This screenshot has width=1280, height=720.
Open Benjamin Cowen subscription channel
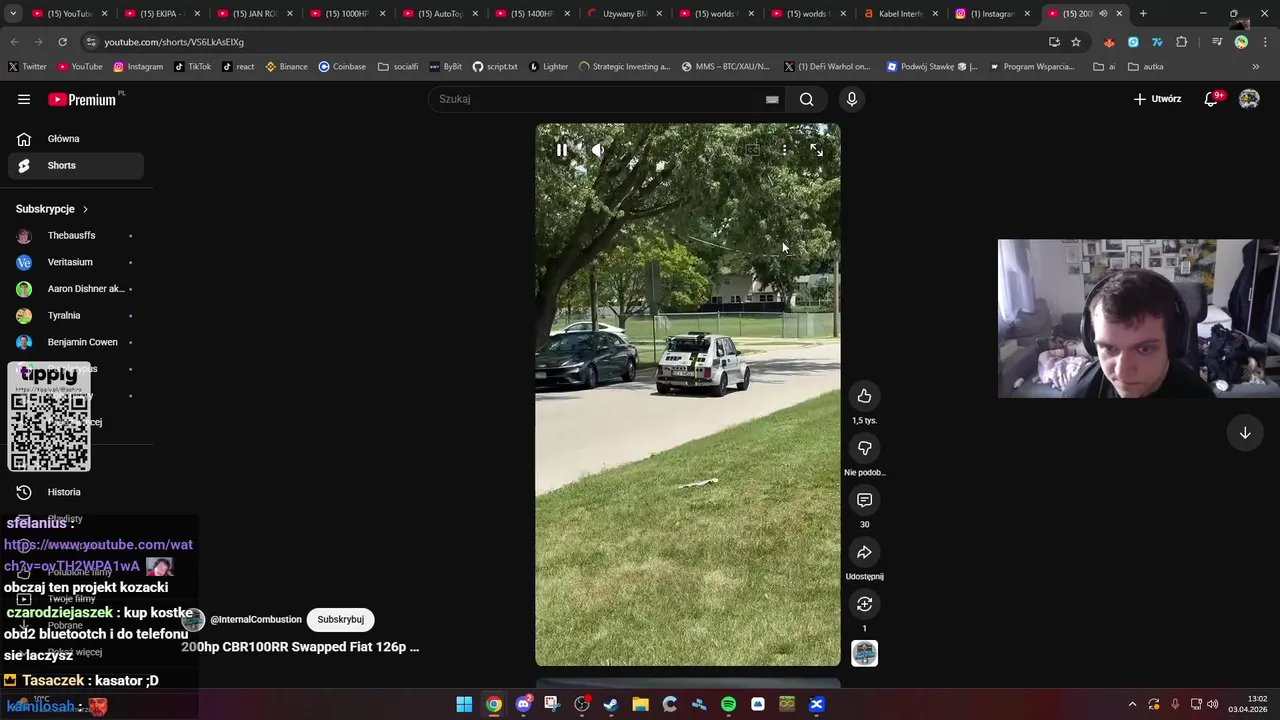76,342
